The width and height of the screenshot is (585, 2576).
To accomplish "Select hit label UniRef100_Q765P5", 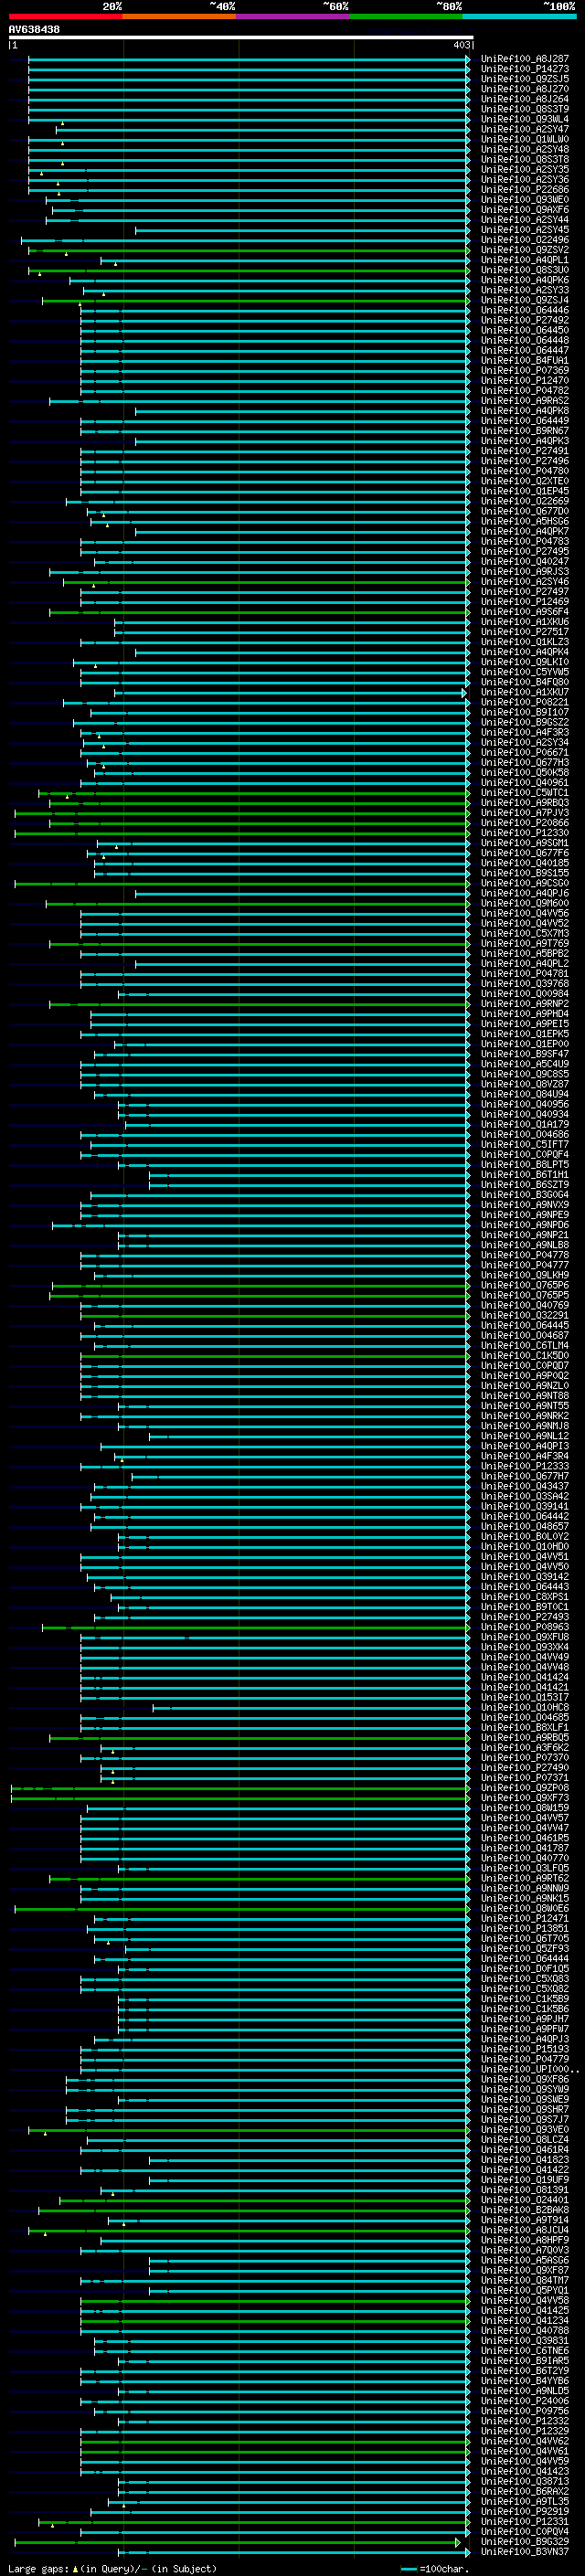I will [x=525, y=1295].
